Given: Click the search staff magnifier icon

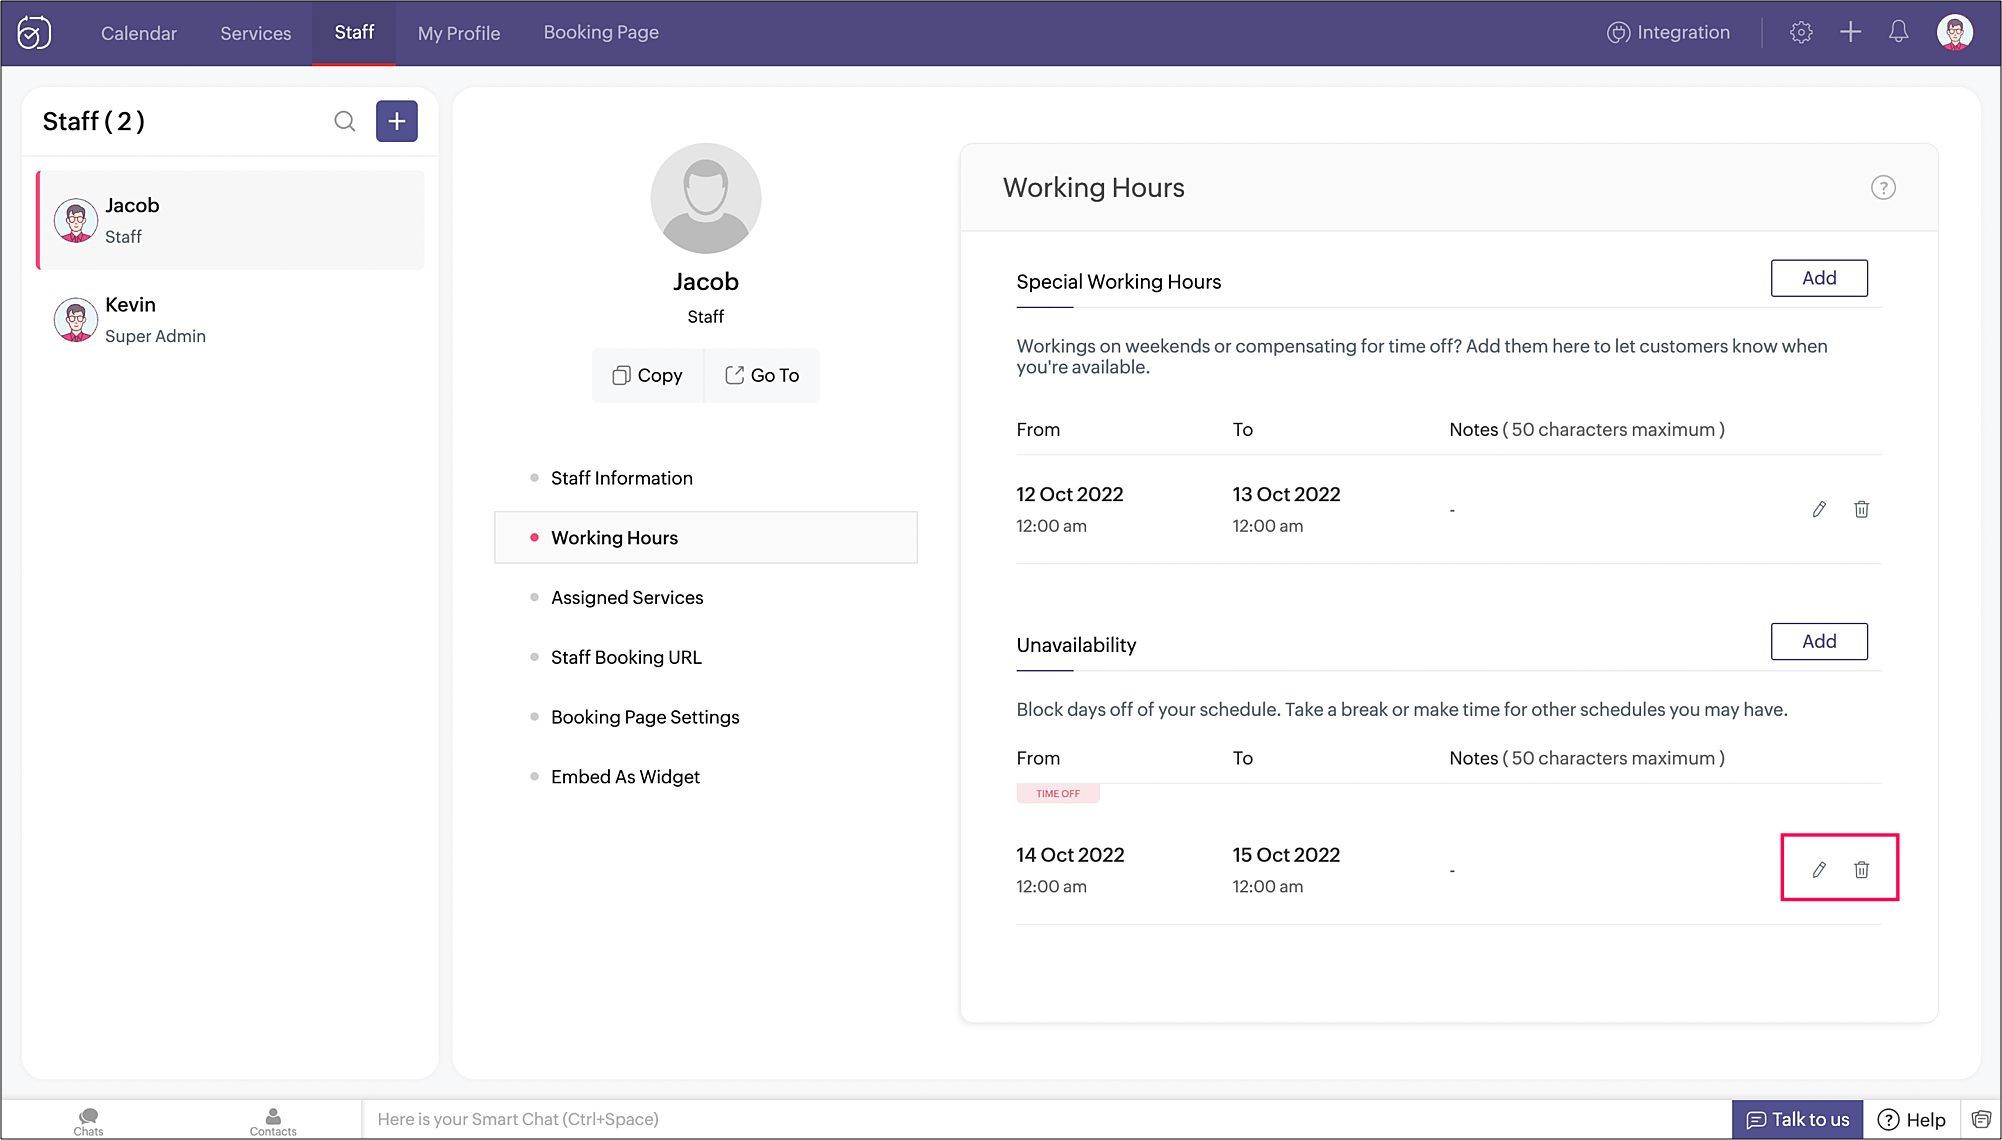Looking at the screenshot, I should (344, 121).
